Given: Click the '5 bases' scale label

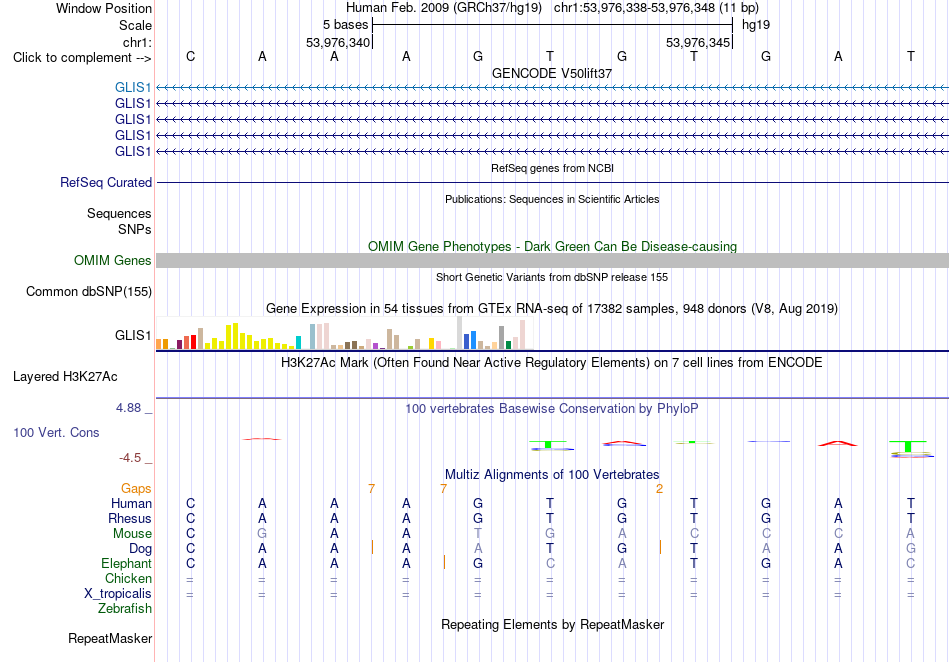Looking at the screenshot, I should tap(345, 25).
